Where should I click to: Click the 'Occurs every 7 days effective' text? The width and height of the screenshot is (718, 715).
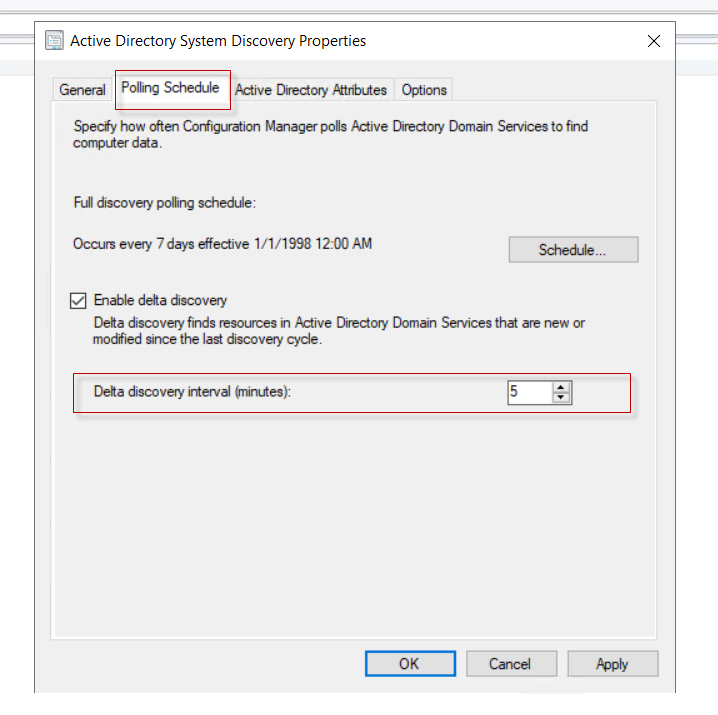click(223, 244)
